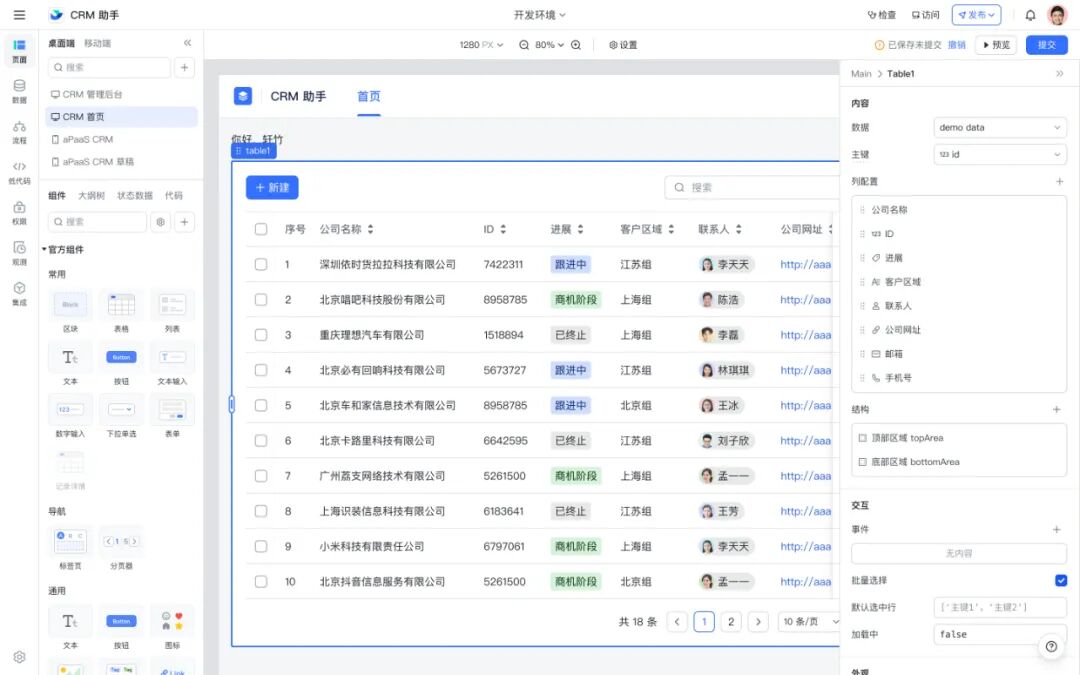Open the 数据 demo data dropdown
The height and width of the screenshot is (675, 1080).
point(1000,127)
